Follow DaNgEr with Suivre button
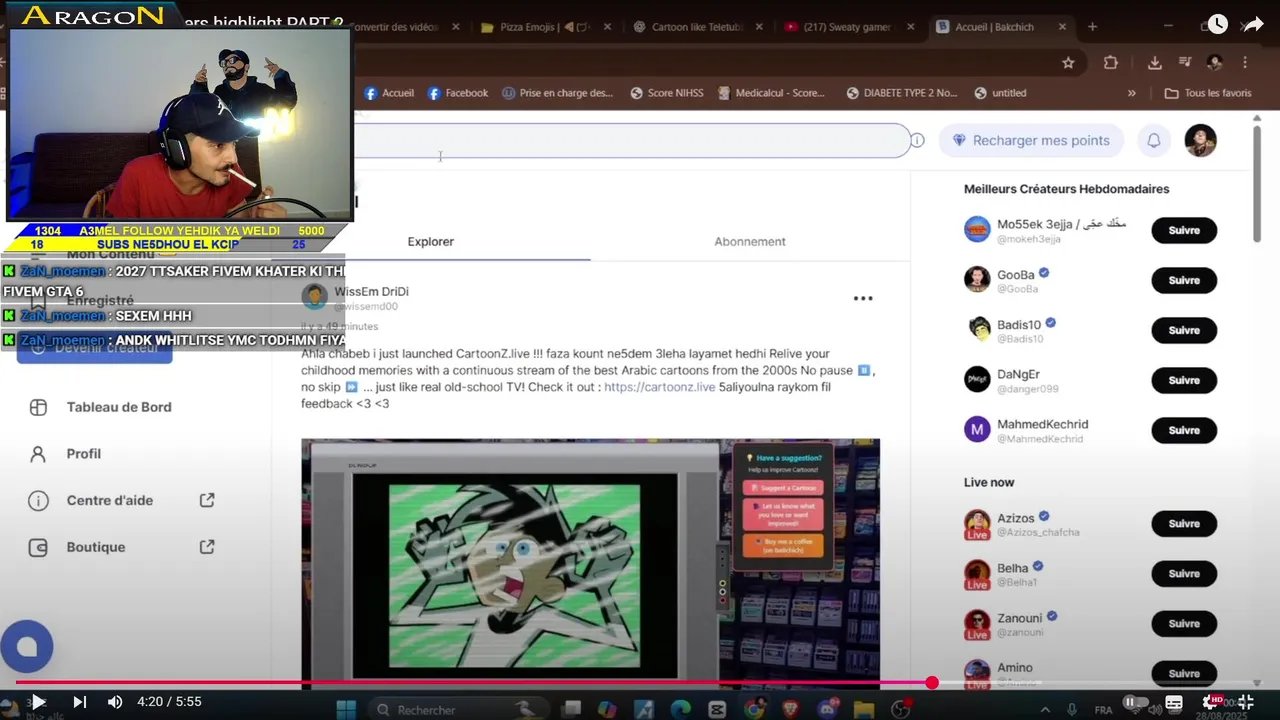The image size is (1280, 720). [x=1184, y=380]
